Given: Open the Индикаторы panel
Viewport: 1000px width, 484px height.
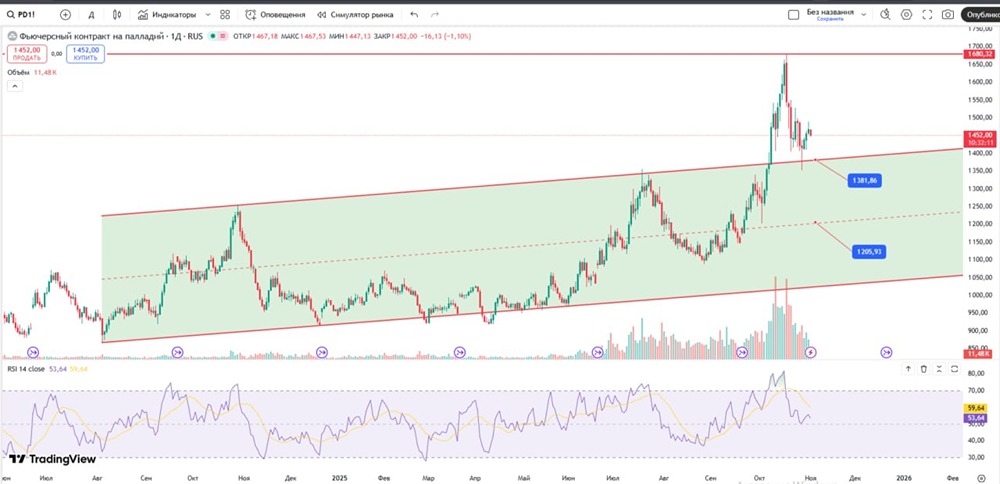Looking at the screenshot, I should click(167, 14).
